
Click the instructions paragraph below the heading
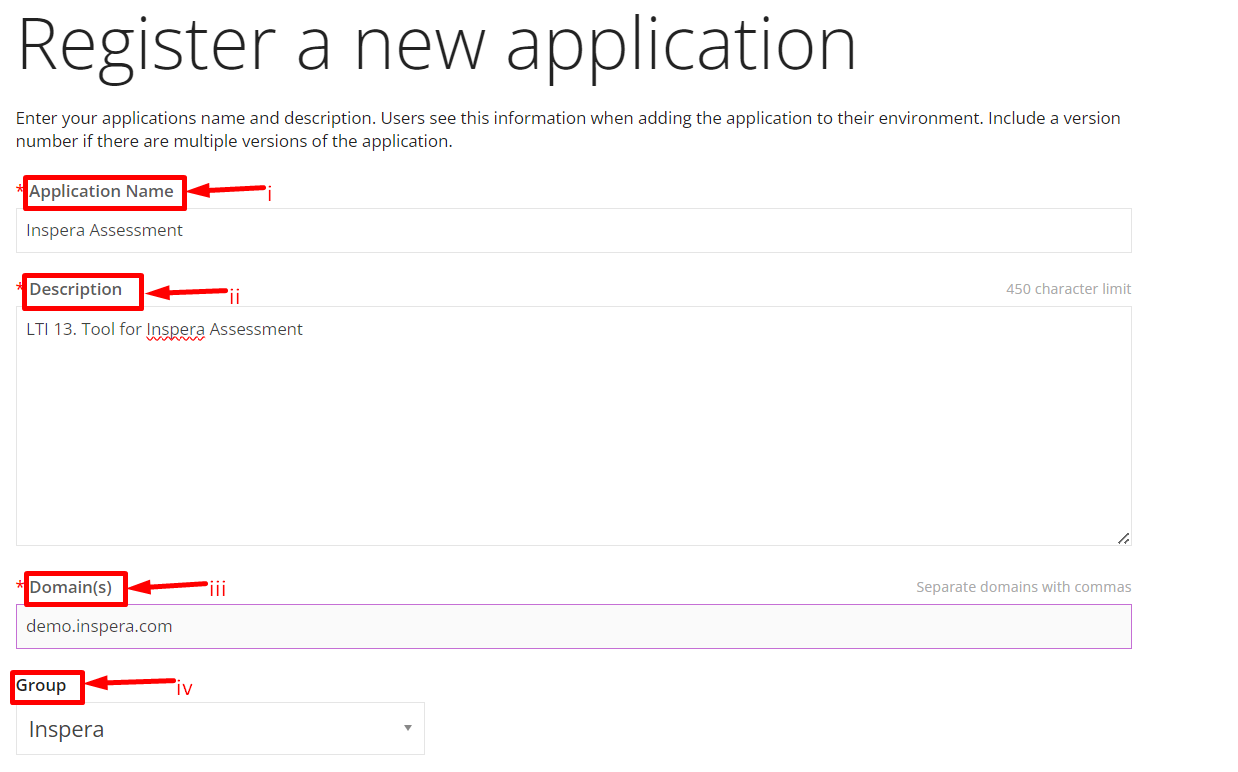[567, 129]
